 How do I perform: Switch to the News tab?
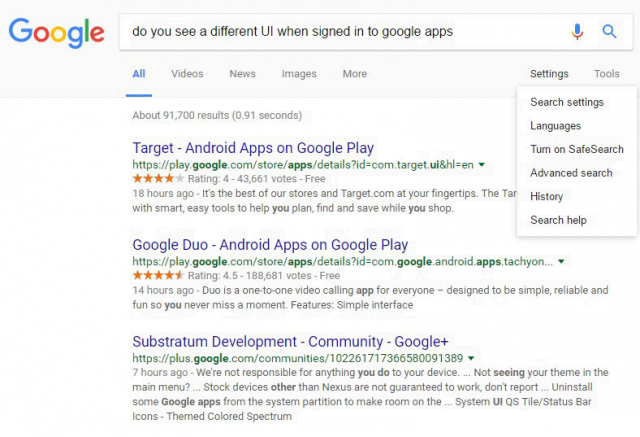click(x=242, y=74)
